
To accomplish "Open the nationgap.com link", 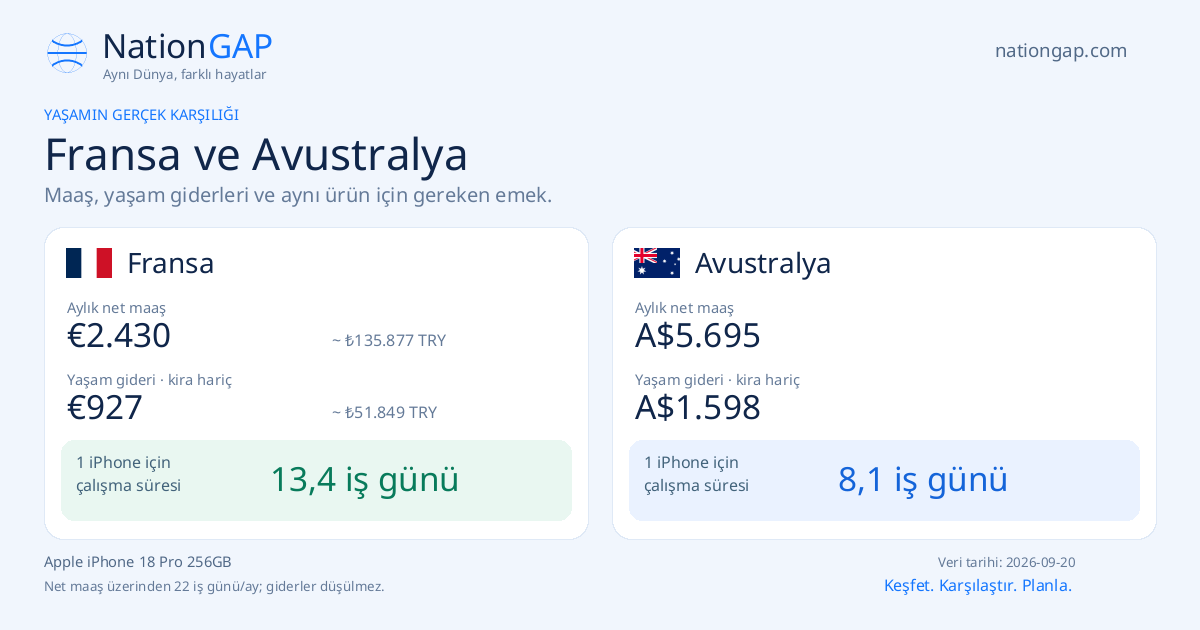I will click(1061, 50).
